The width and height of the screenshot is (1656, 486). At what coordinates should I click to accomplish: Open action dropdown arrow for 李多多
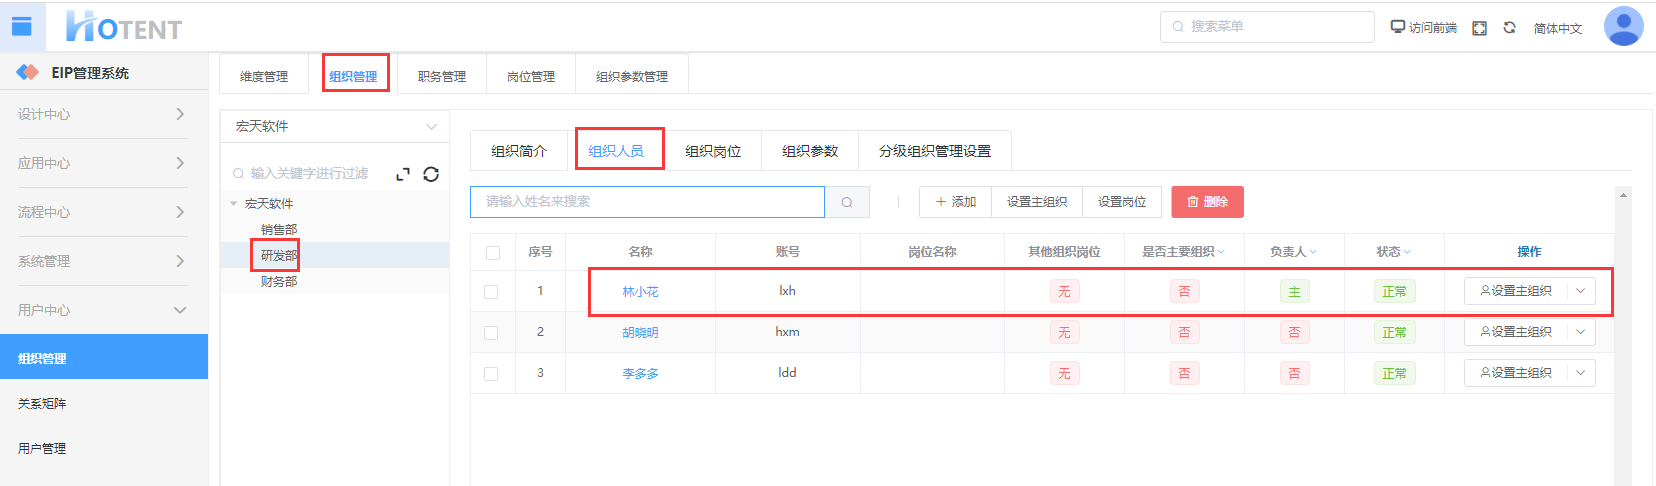(1581, 373)
